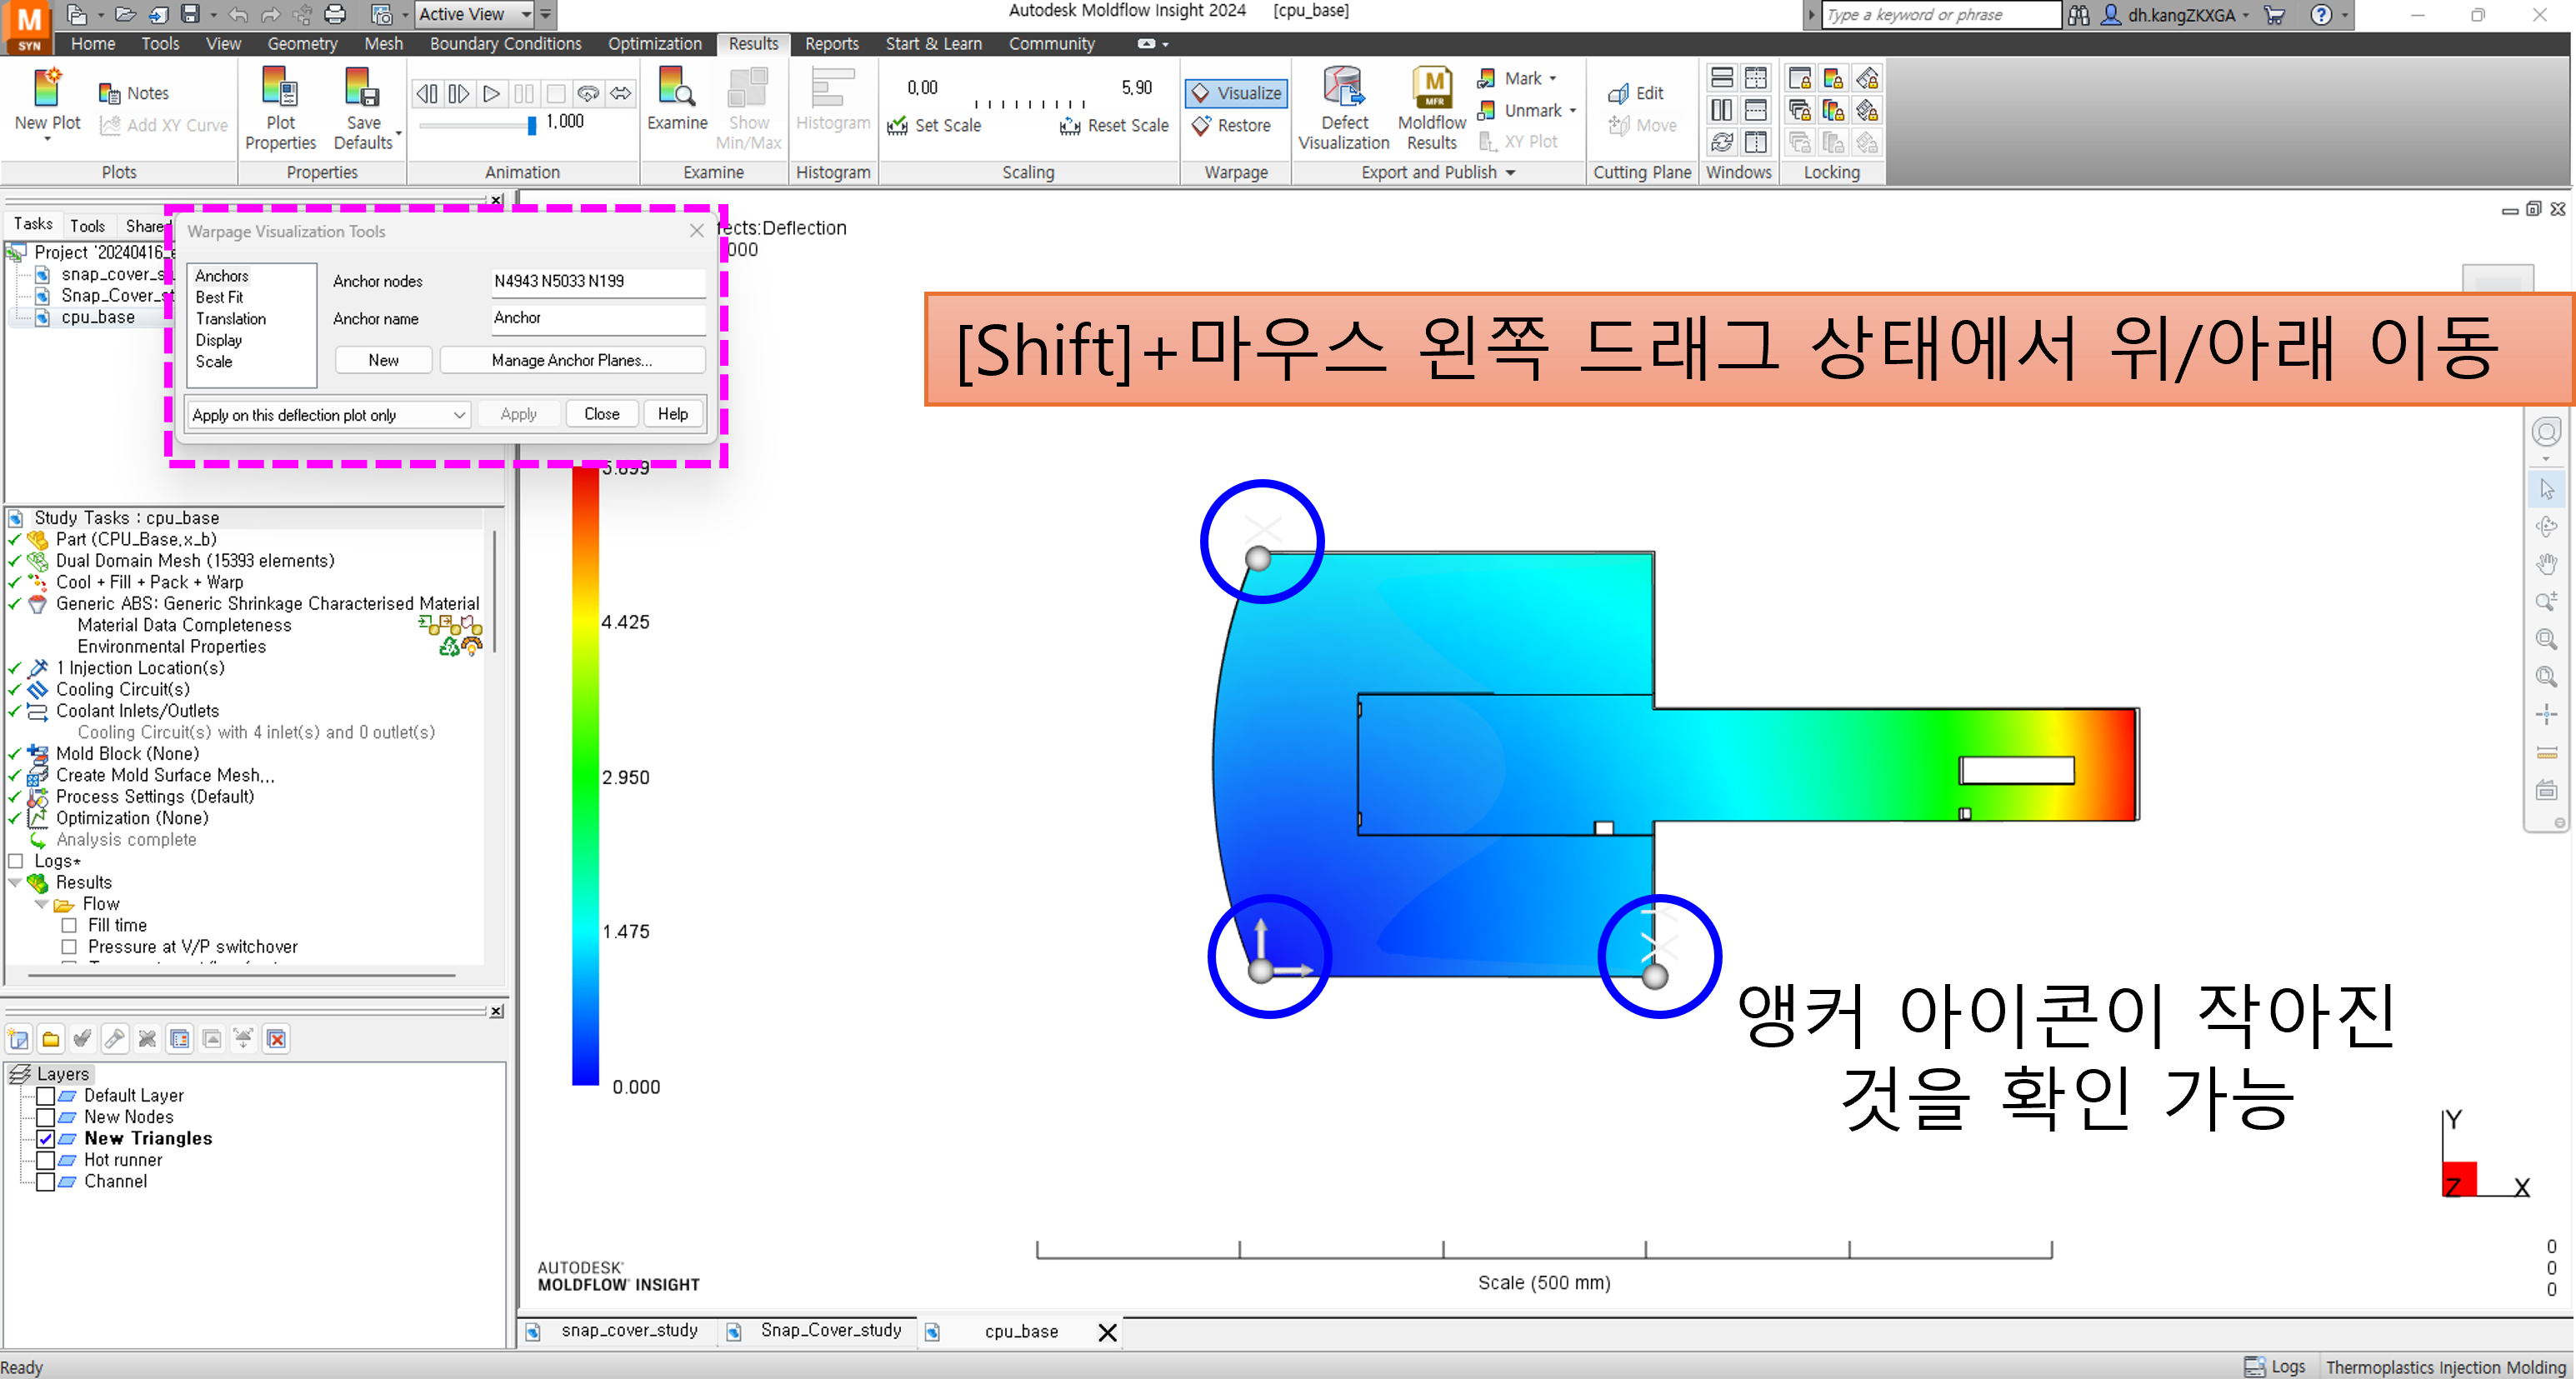Click the red delete layer icon
The height and width of the screenshot is (1379, 2576).
click(277, 1039)
